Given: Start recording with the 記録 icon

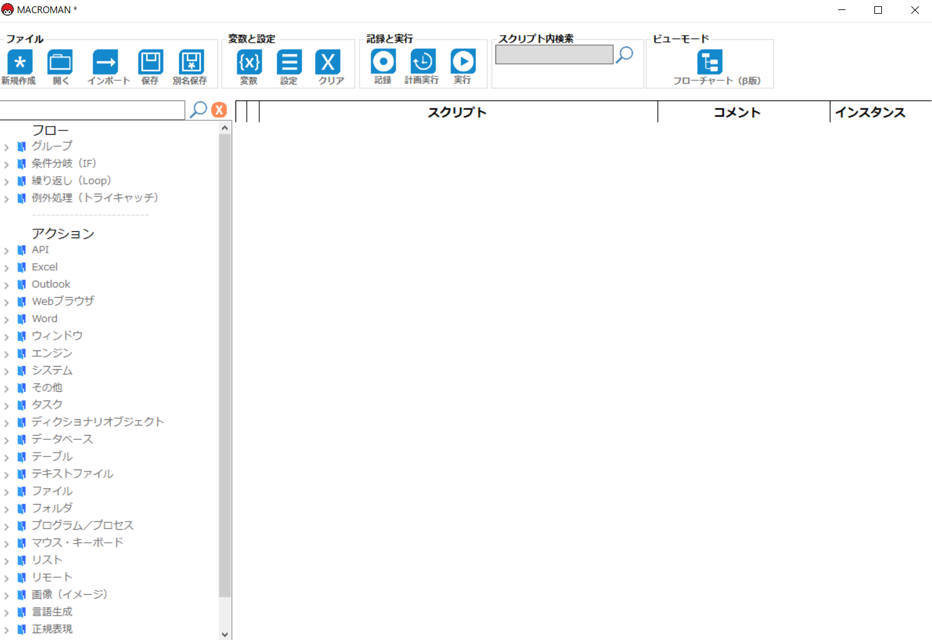Looking at the screenshot, I should (383, 61).
